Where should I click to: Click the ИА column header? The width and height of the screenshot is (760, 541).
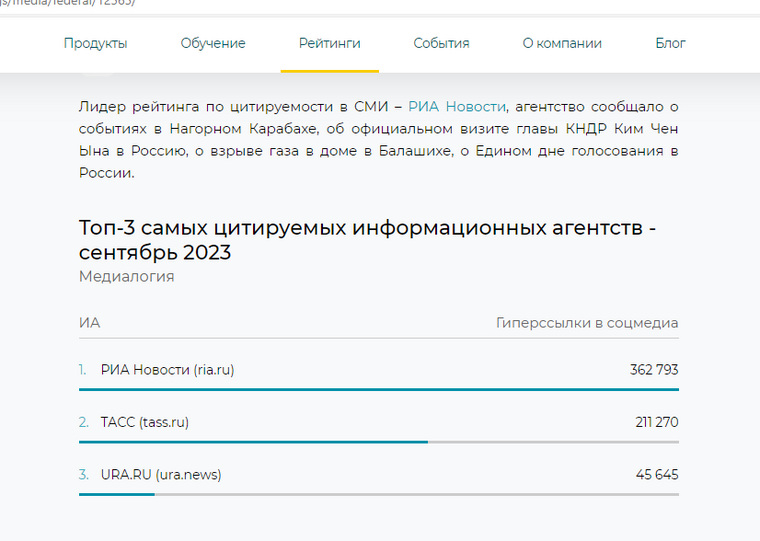click(89, 323)
